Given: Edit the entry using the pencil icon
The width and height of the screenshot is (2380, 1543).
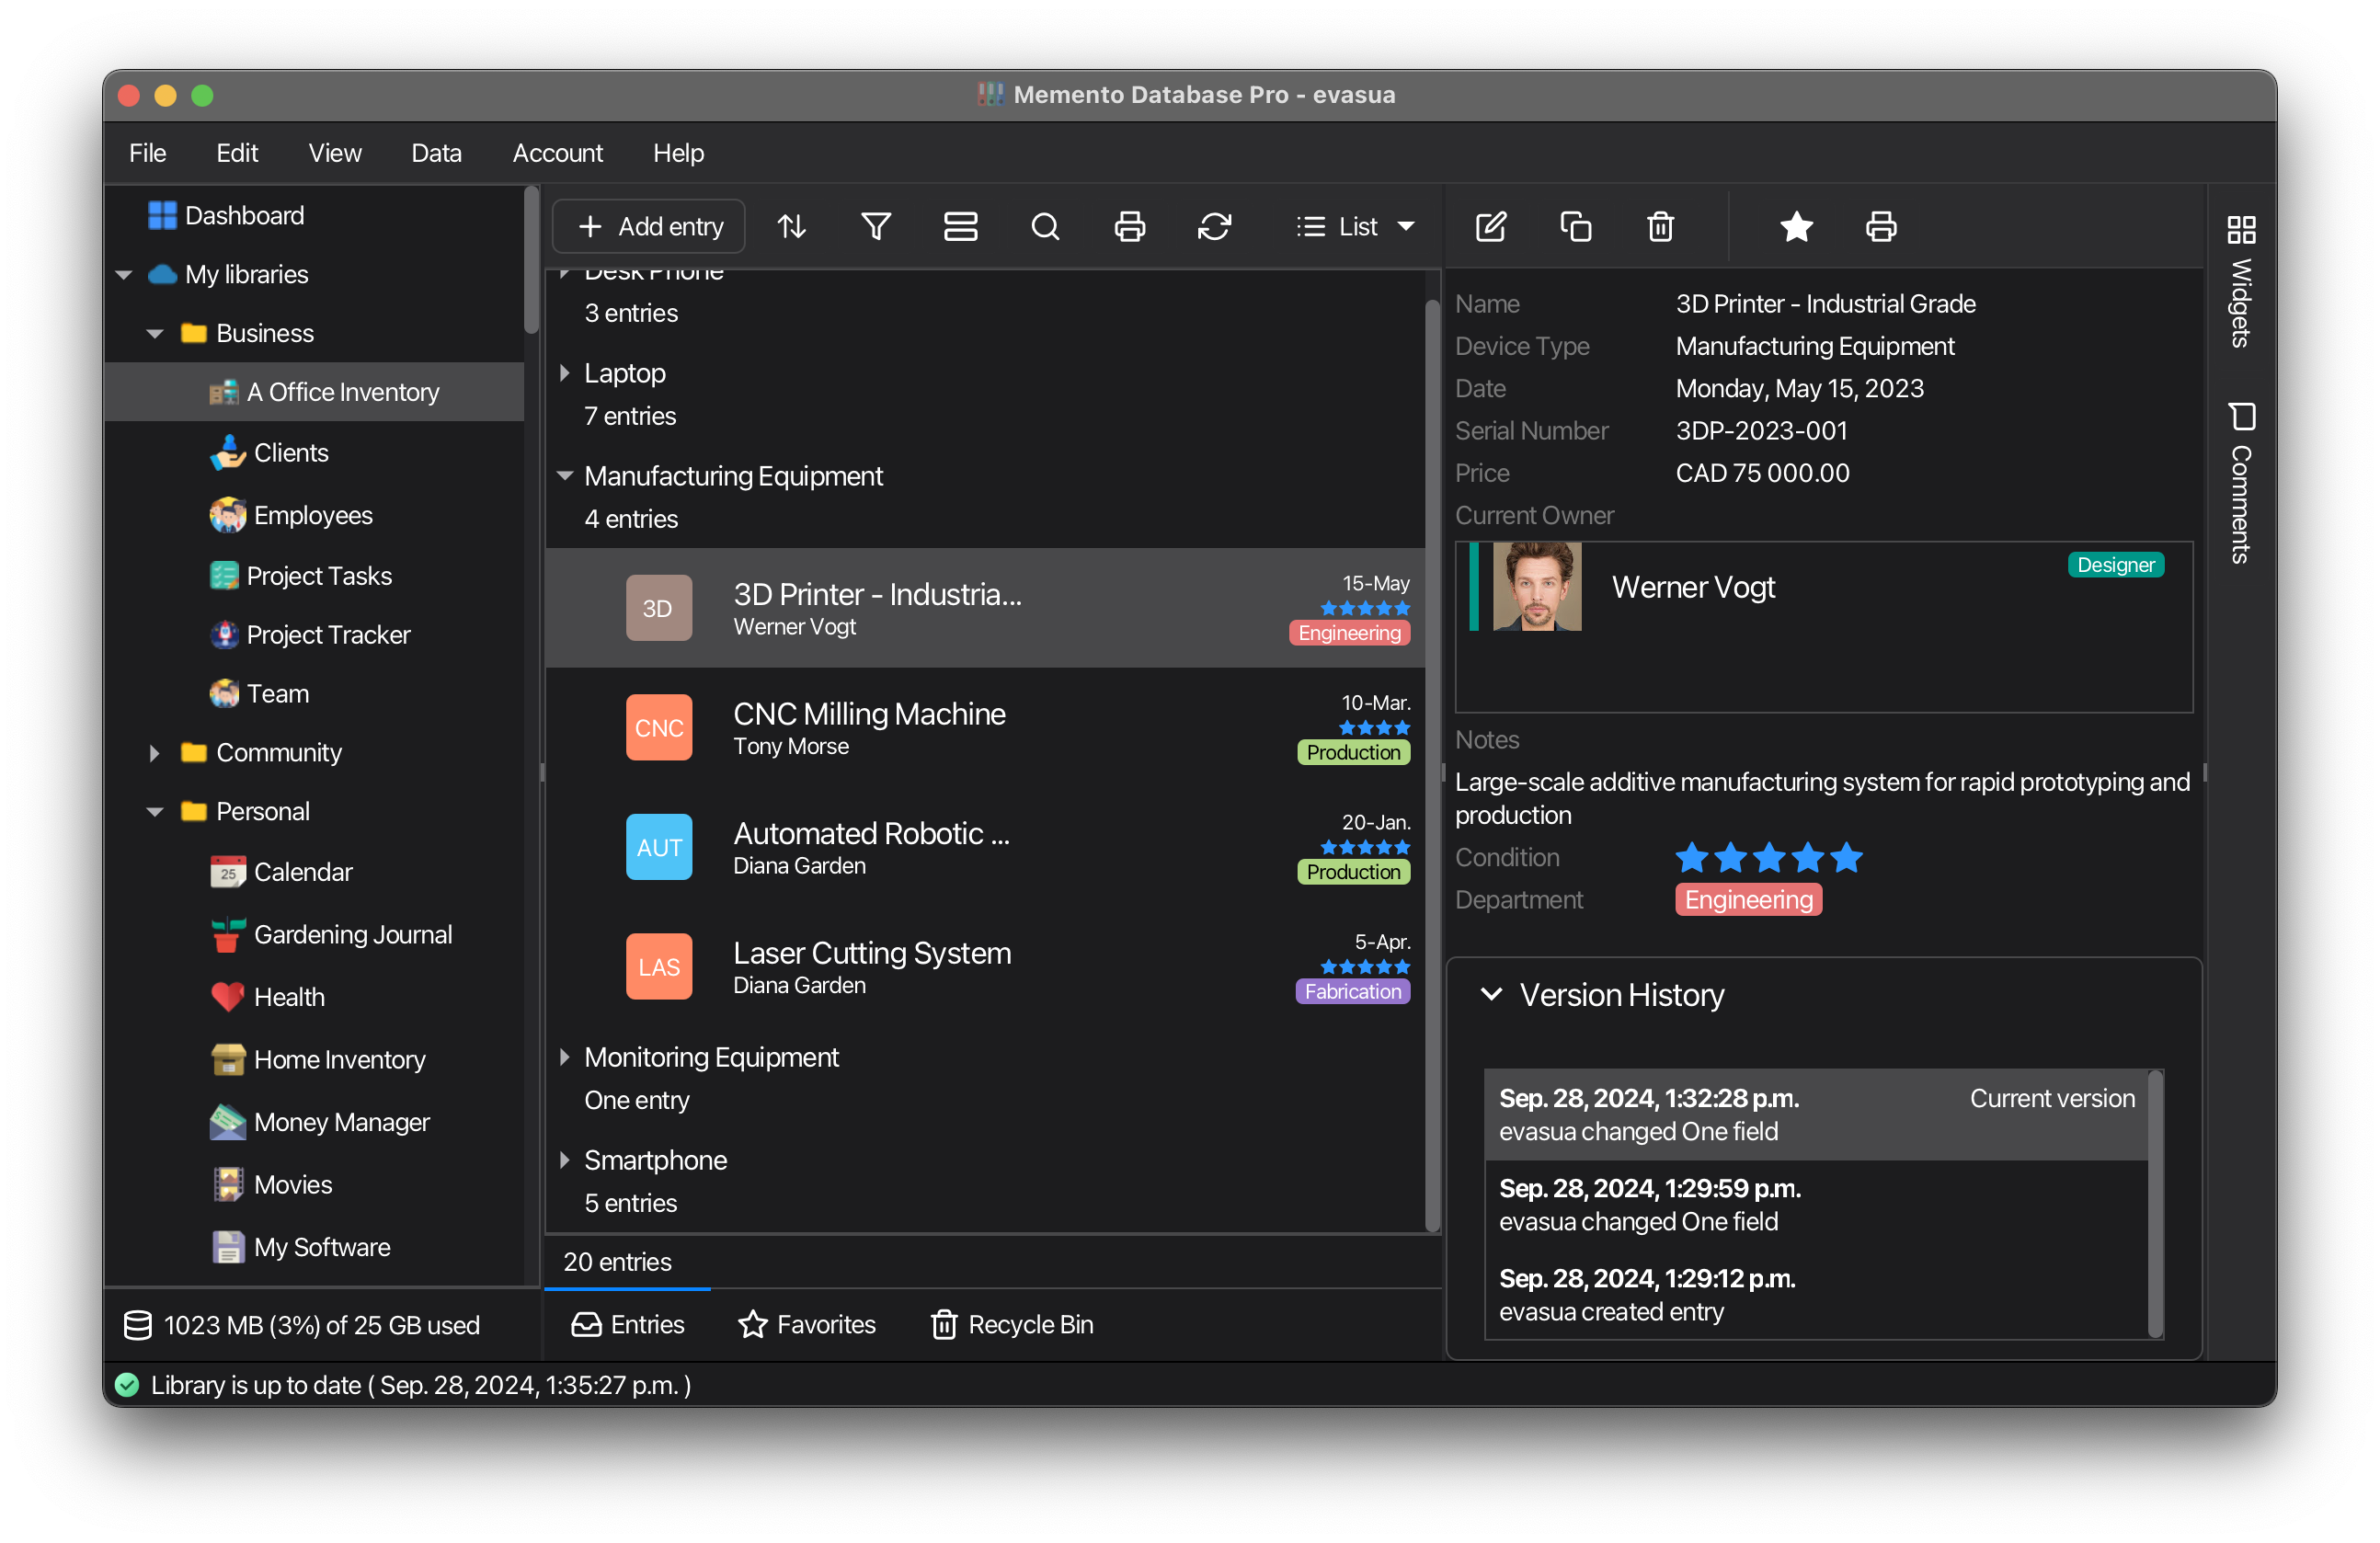Looking at the screenshot, I should (x=1490, y=226).
